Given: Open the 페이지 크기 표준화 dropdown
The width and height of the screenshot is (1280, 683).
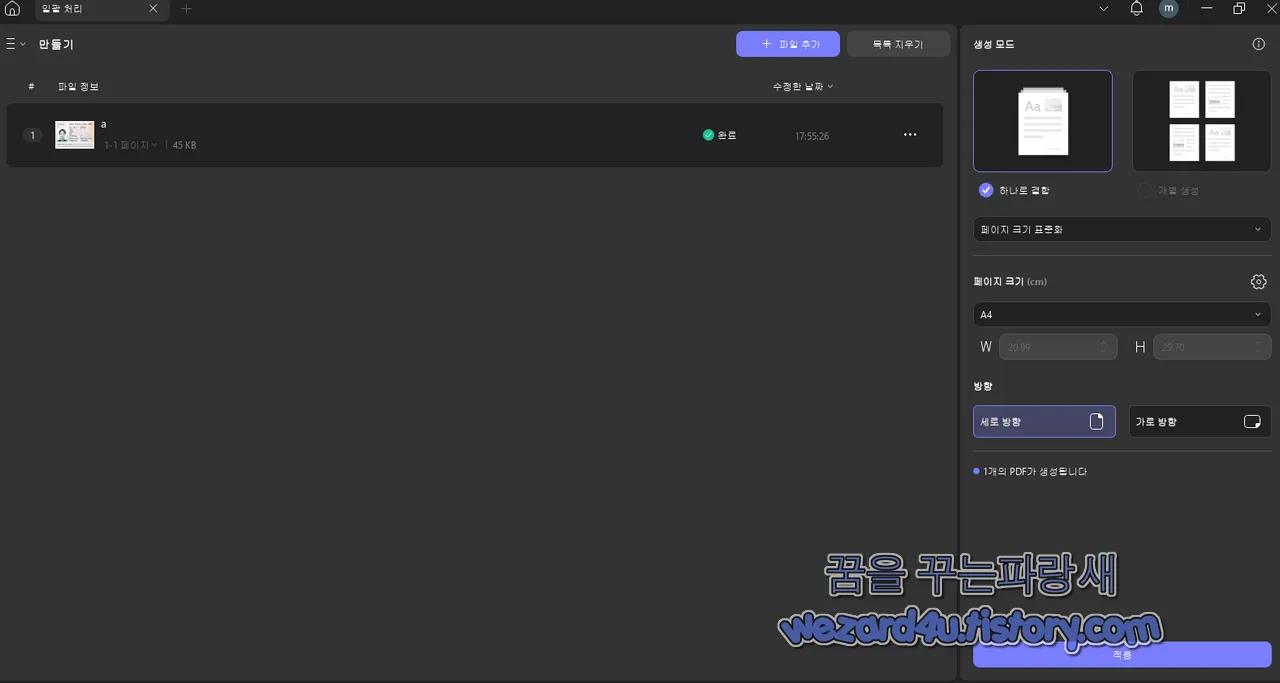Looking at the screenshot, I should [x=1121, y=229].
